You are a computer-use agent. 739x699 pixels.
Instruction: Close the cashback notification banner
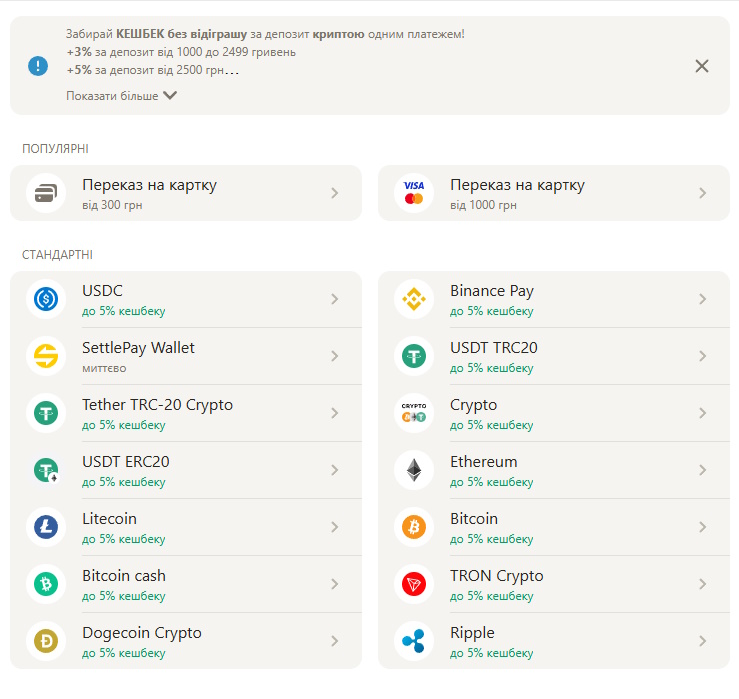pyautogui.click(x=702, y=66)
